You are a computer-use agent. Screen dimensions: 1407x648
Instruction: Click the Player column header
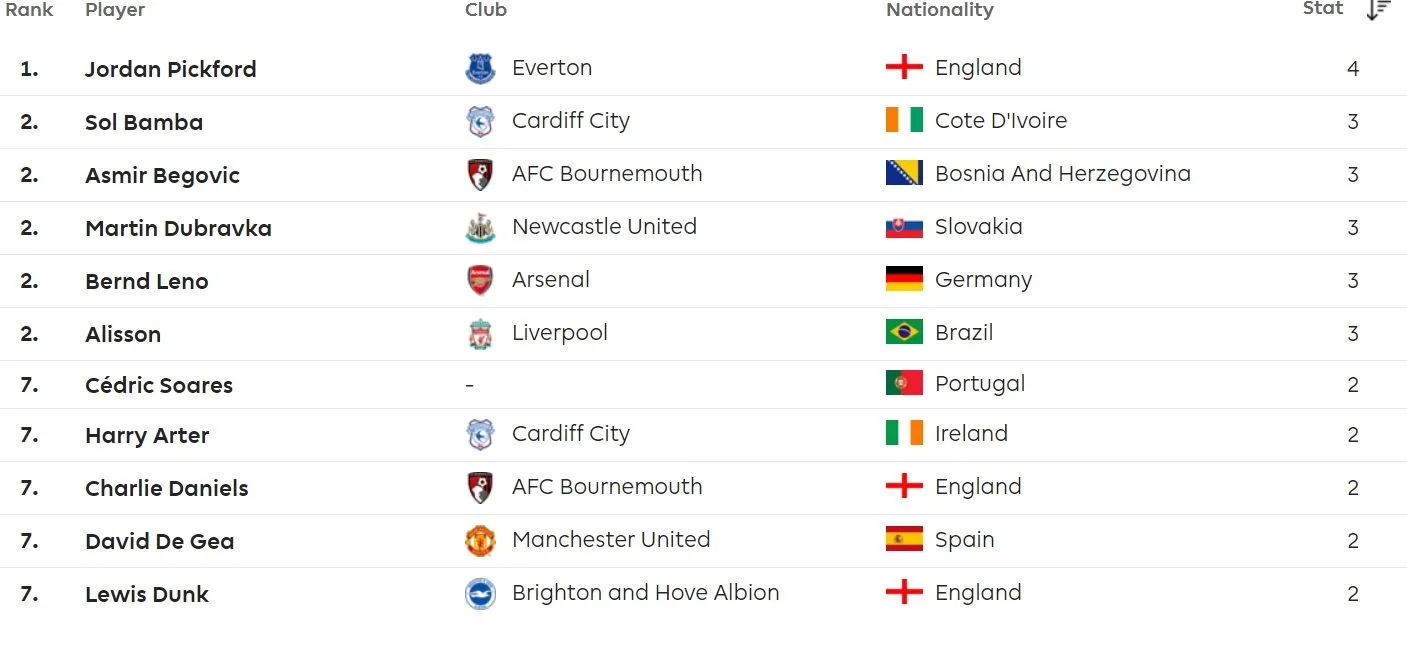click(x=115, y=10)
